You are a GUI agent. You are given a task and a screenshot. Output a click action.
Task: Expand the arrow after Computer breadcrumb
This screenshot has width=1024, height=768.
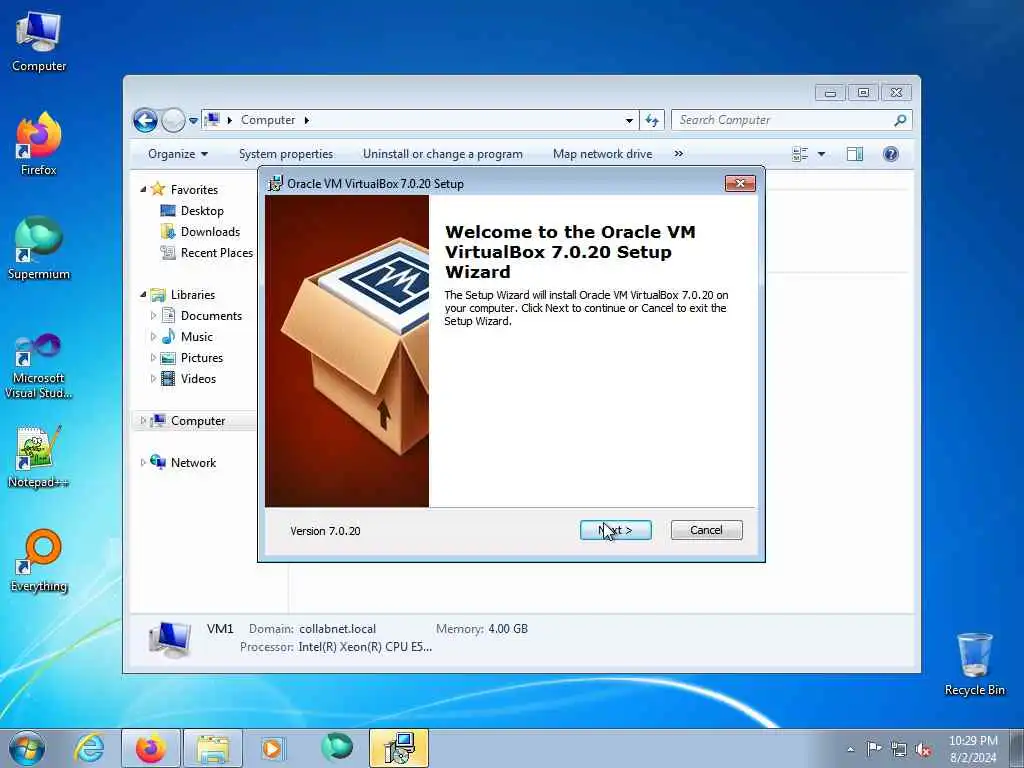[x=307, y=120]
